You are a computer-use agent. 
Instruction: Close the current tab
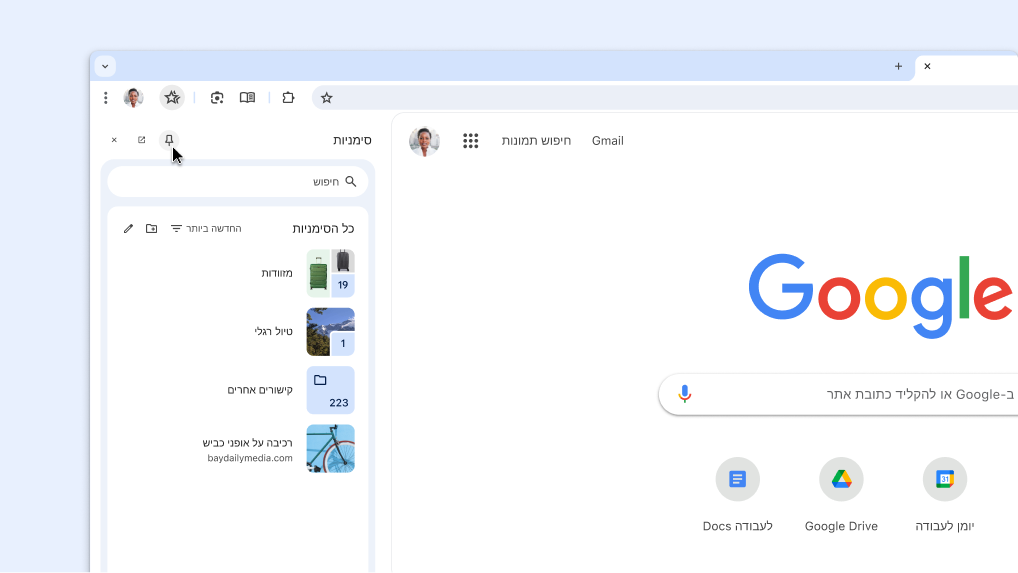point(927,66)
